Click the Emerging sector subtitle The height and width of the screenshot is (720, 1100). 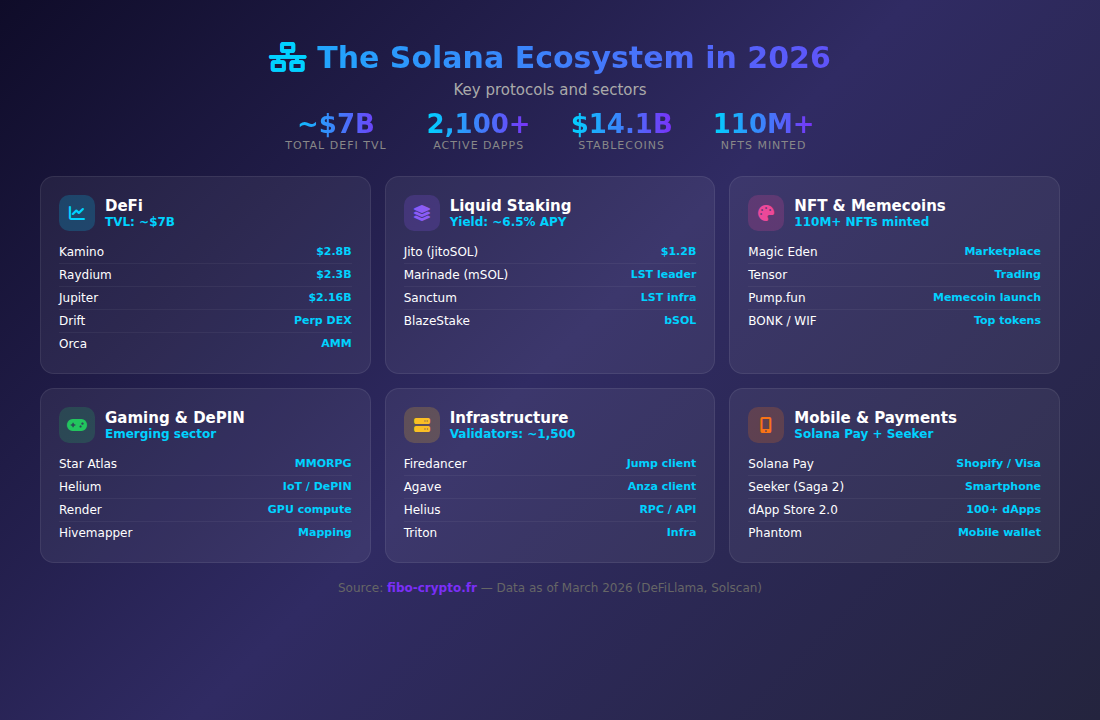click(160, 434)
